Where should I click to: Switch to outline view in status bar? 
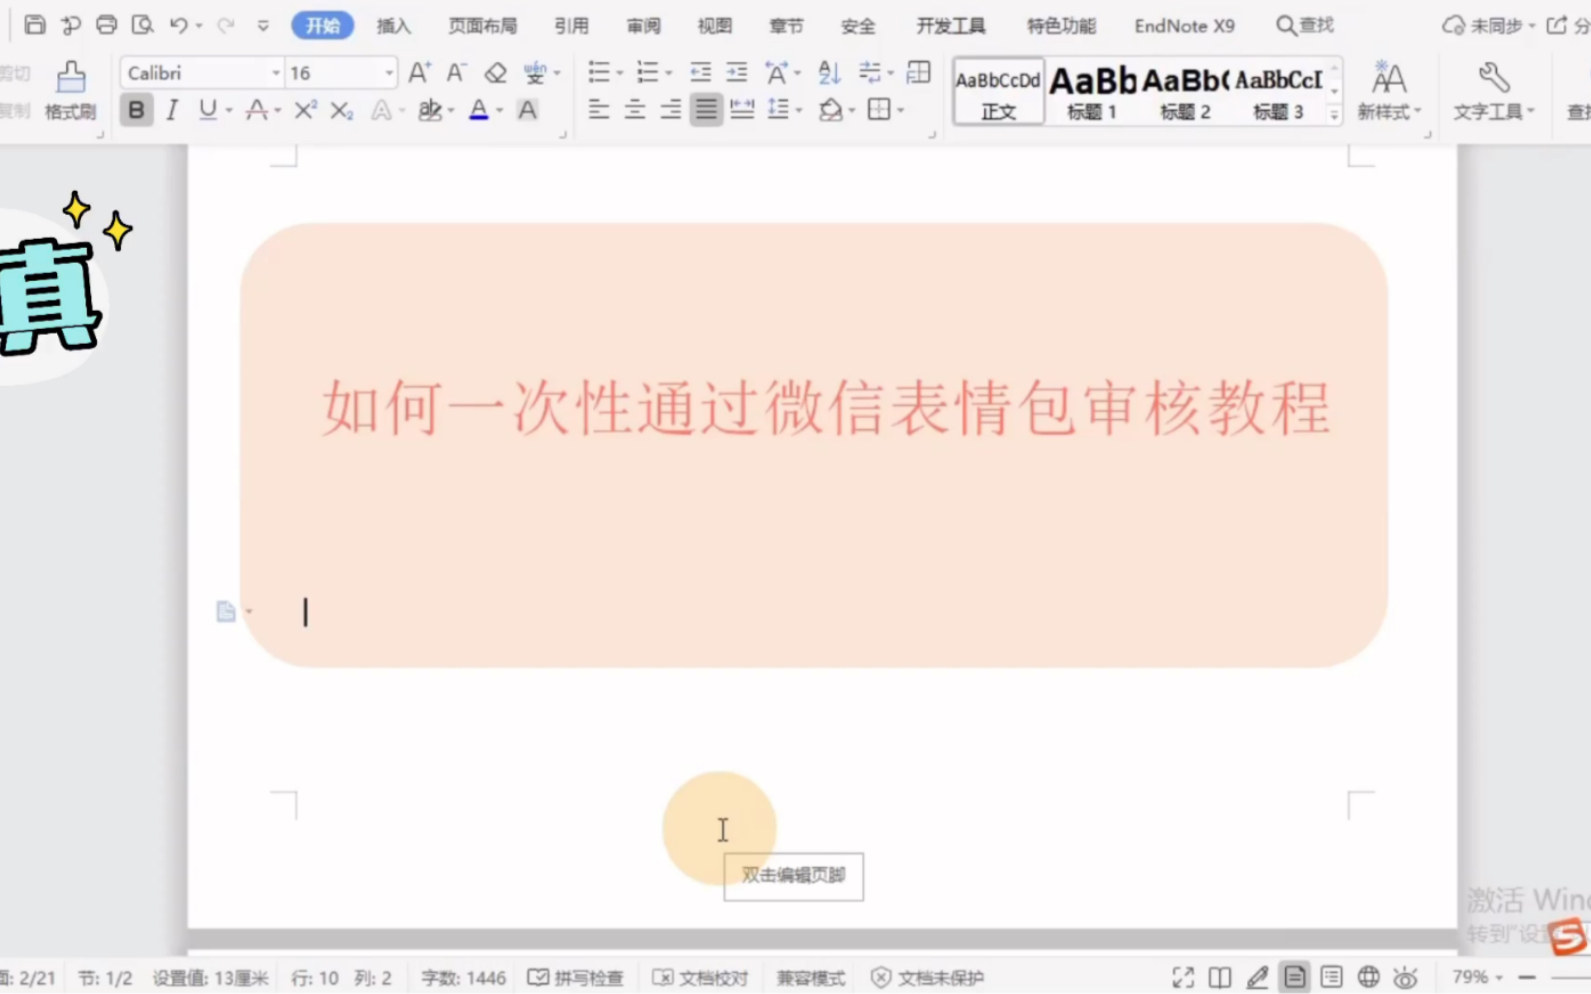point(1331,977)
